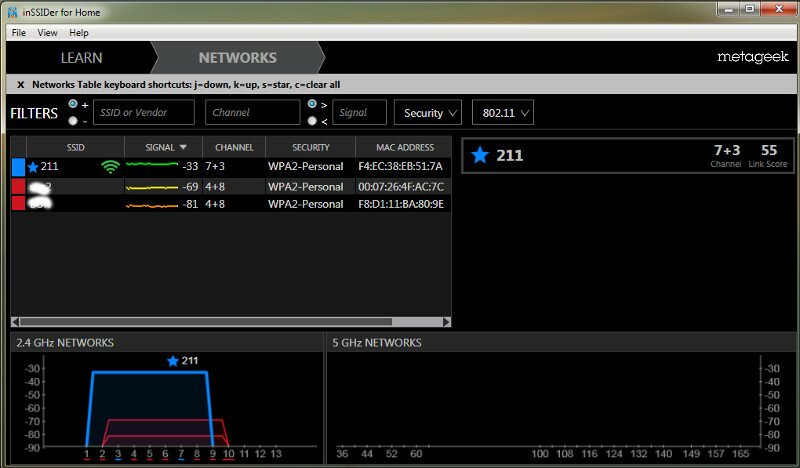Click the Signal filter field
Viewport: 800px width, 468px height.
(359, 112)
